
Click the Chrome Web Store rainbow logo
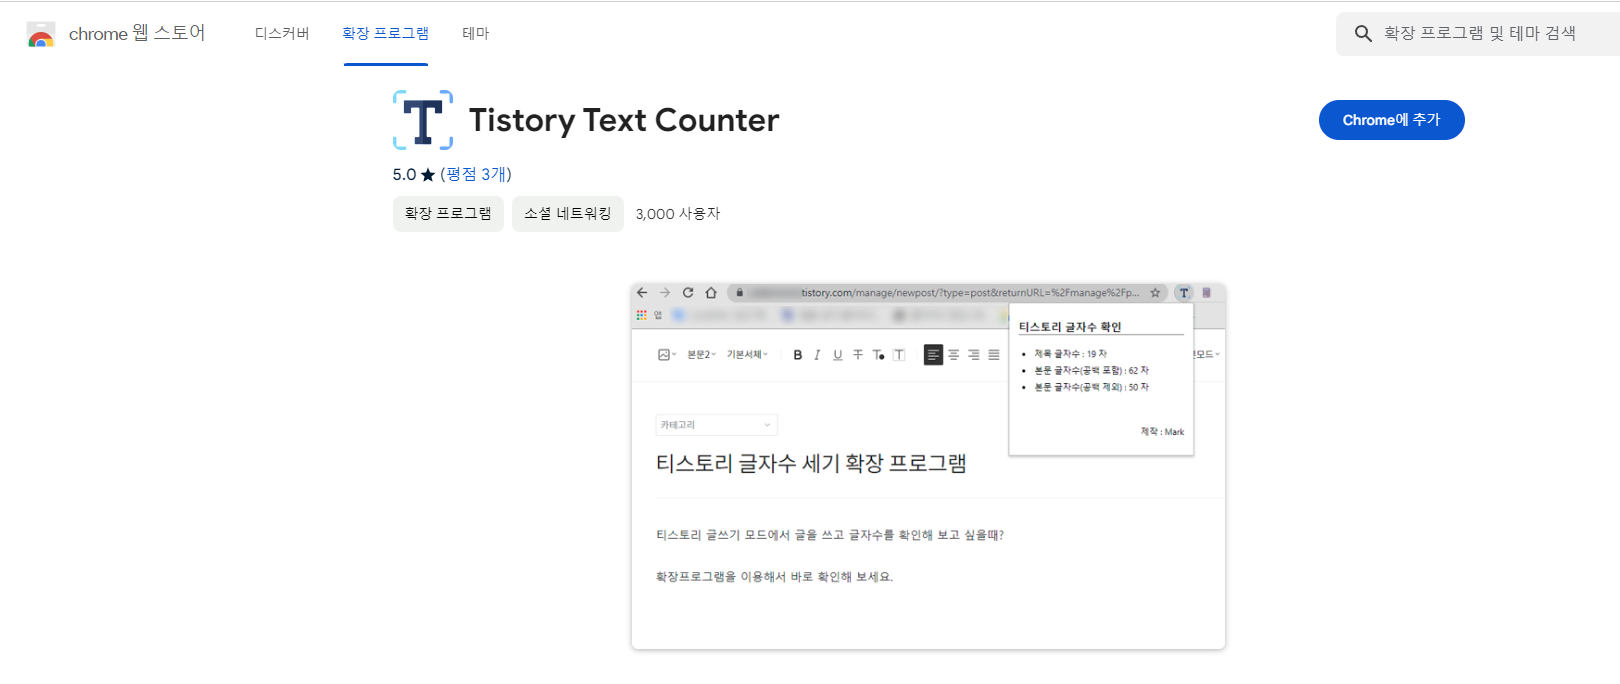click(41, 34)
